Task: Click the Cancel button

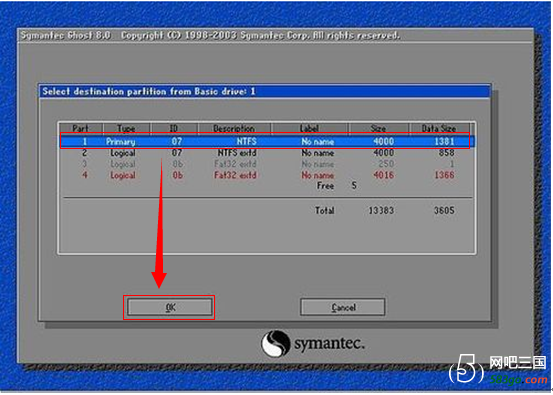Action: (x=343, y=307)
